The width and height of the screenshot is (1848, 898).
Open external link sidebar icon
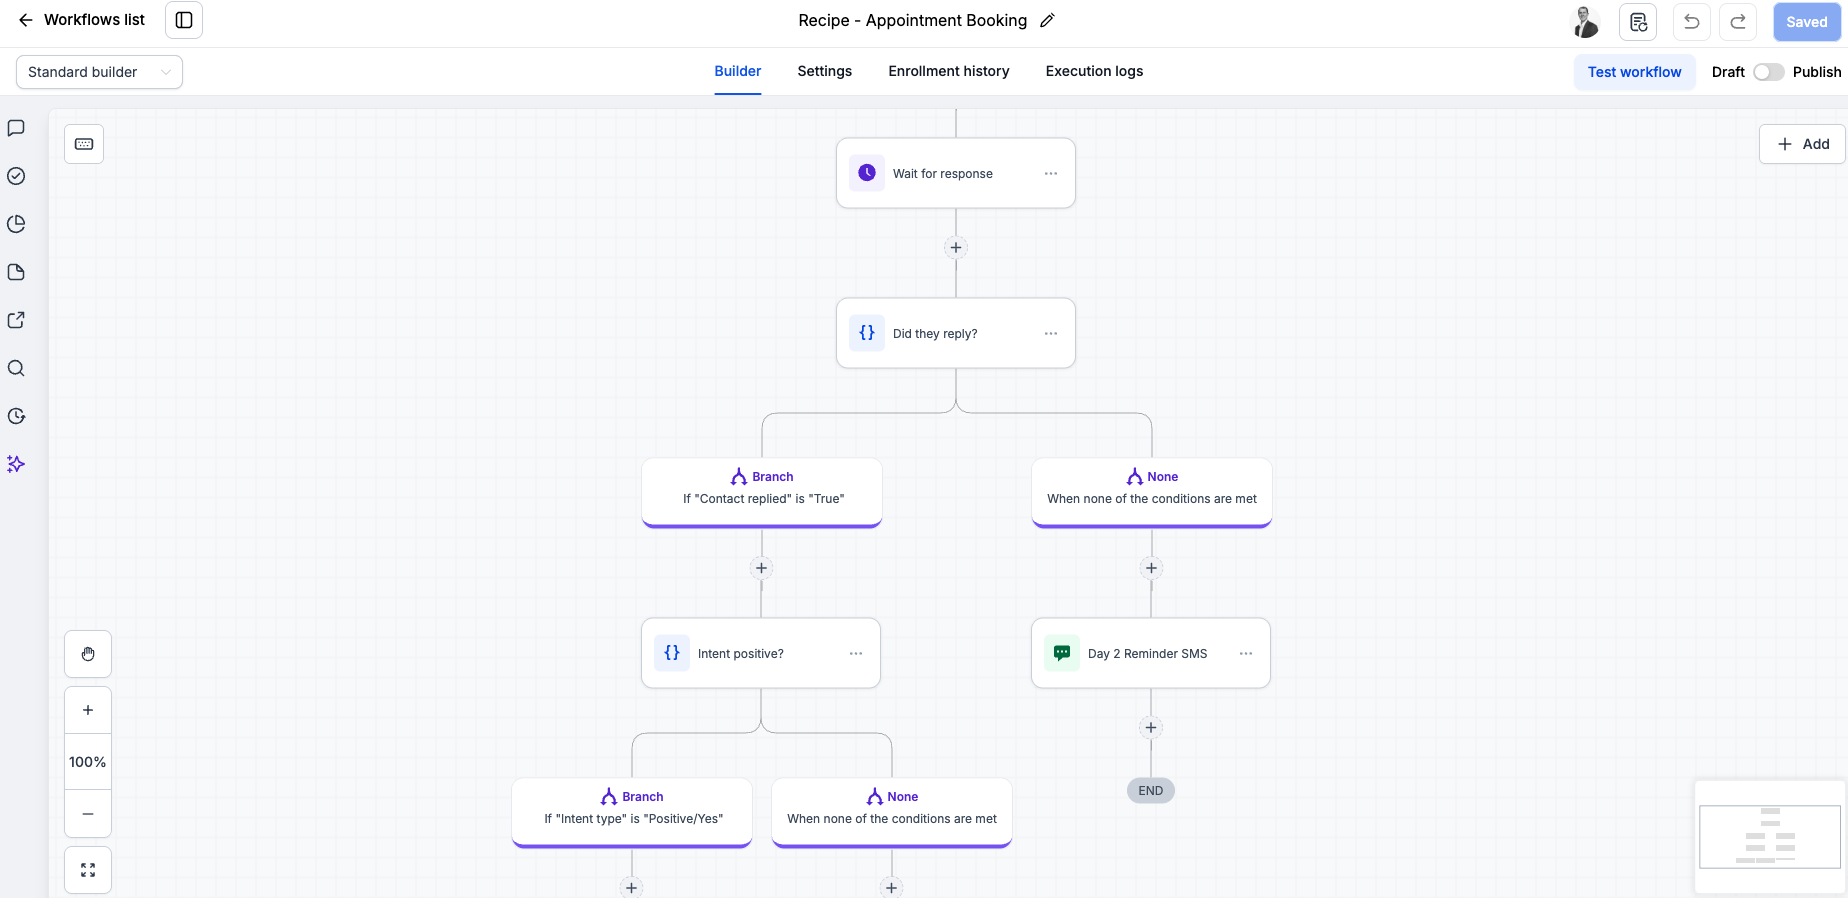click(x=16, y=320)
